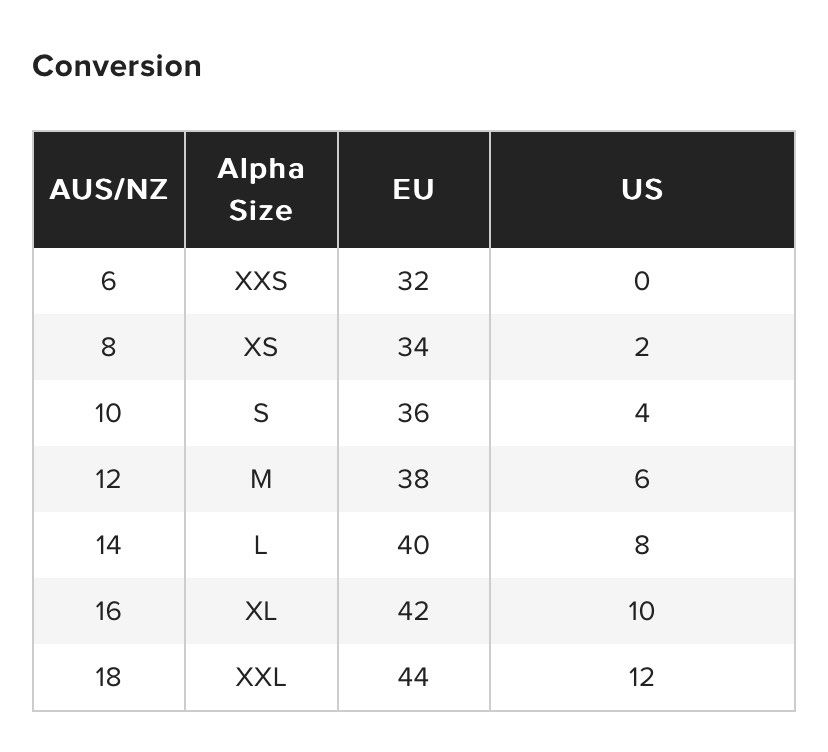Image resolution: width=828 pixels, height=752 pixels.
Task: Select US size 4 cell
Action: pos(641,413)
